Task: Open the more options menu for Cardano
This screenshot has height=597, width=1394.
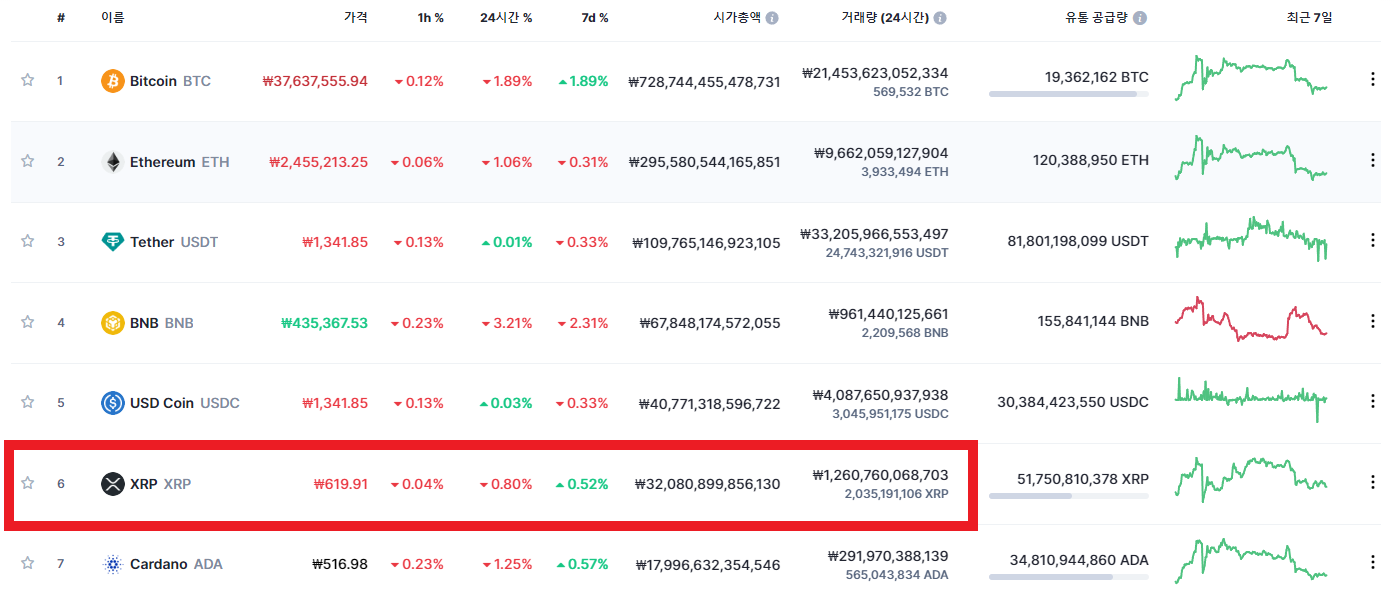Action: point(1372,563)
